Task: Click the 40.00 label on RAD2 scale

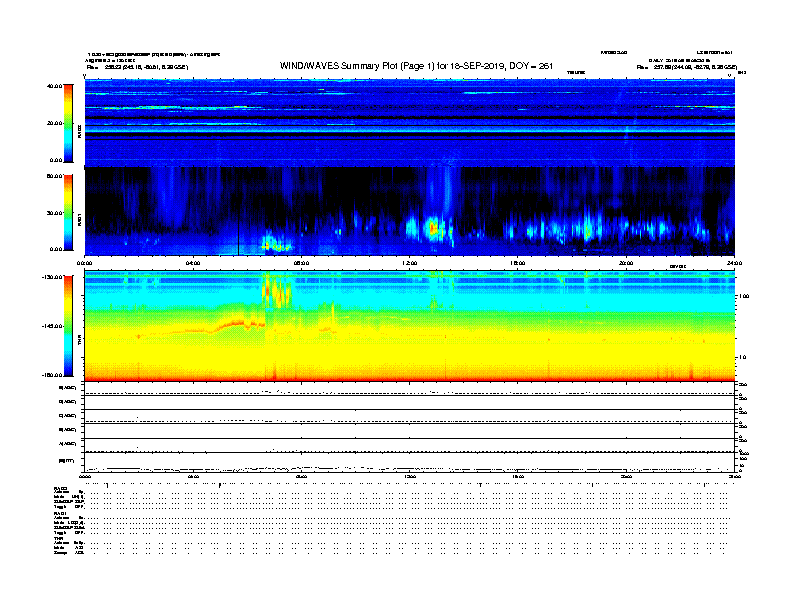Action: click(x=55, y=86)
